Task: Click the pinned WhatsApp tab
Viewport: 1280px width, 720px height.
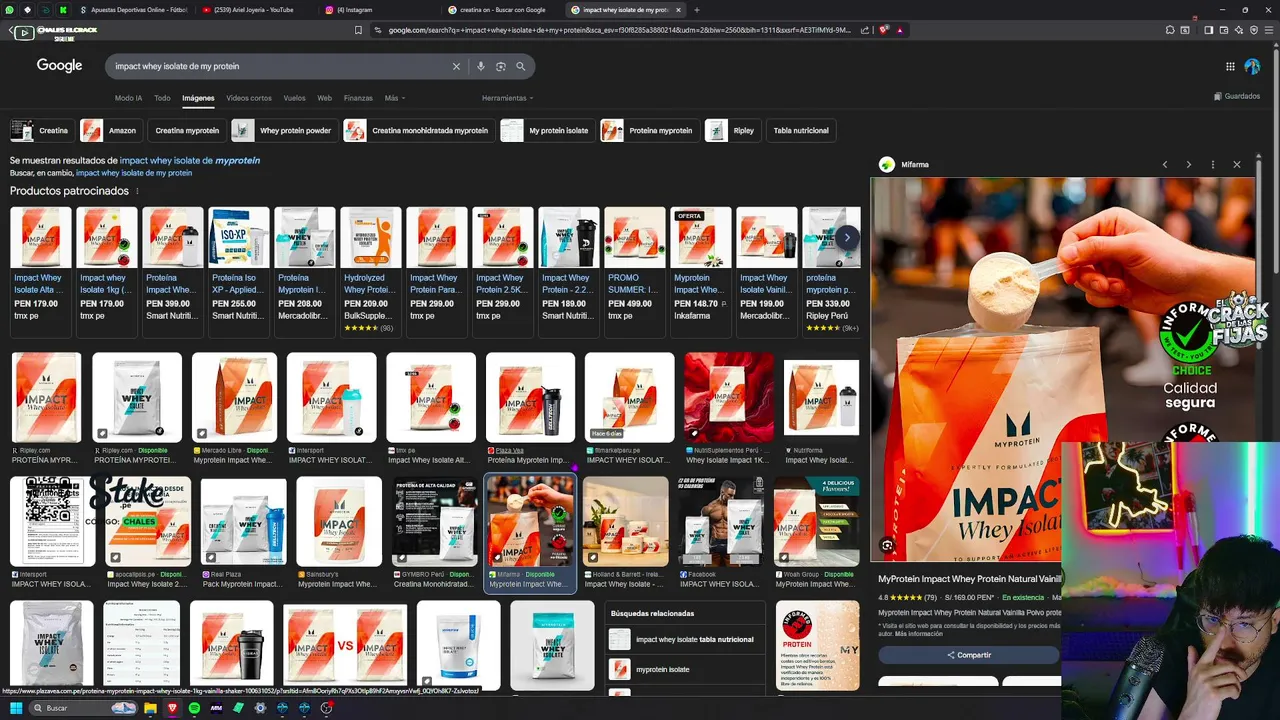Action: tap(10, 10)
